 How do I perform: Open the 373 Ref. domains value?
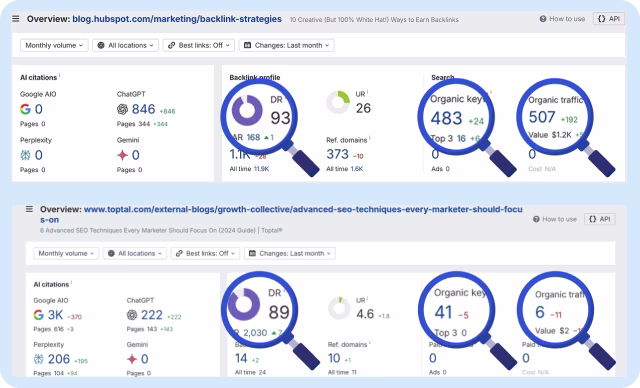pyautogui.click(x=338, y=154)
